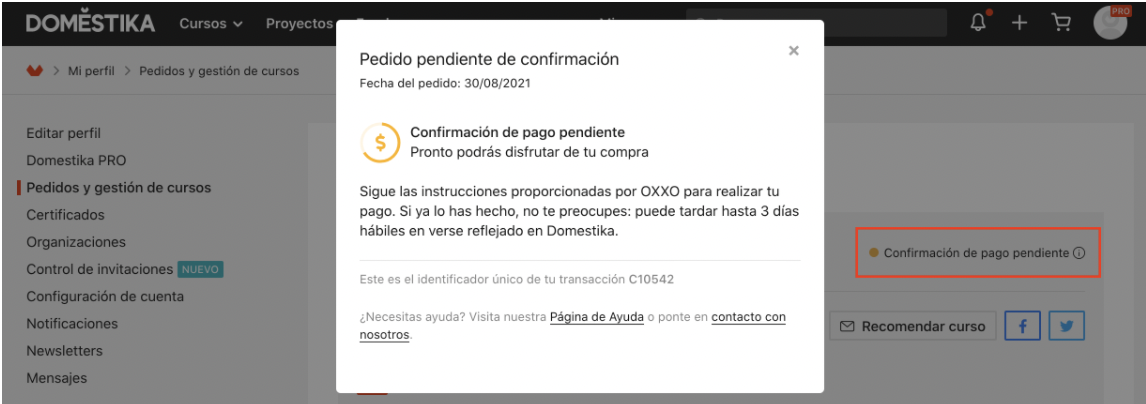Open Mensajes in sidebar
The height and width of the screenshot is (404, 1146).
[57, 378]
